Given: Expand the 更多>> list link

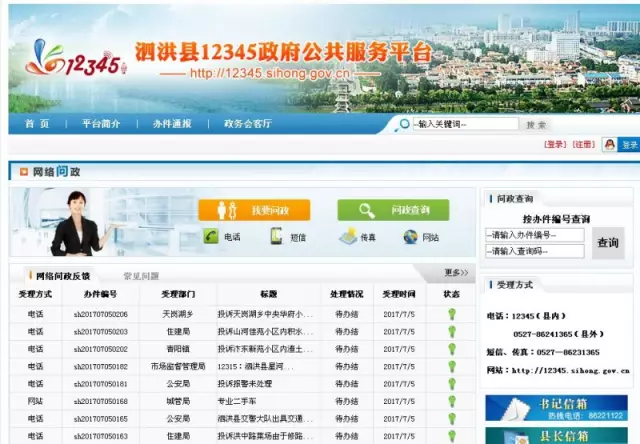Looking at the screenshot, I should (456, 273).
